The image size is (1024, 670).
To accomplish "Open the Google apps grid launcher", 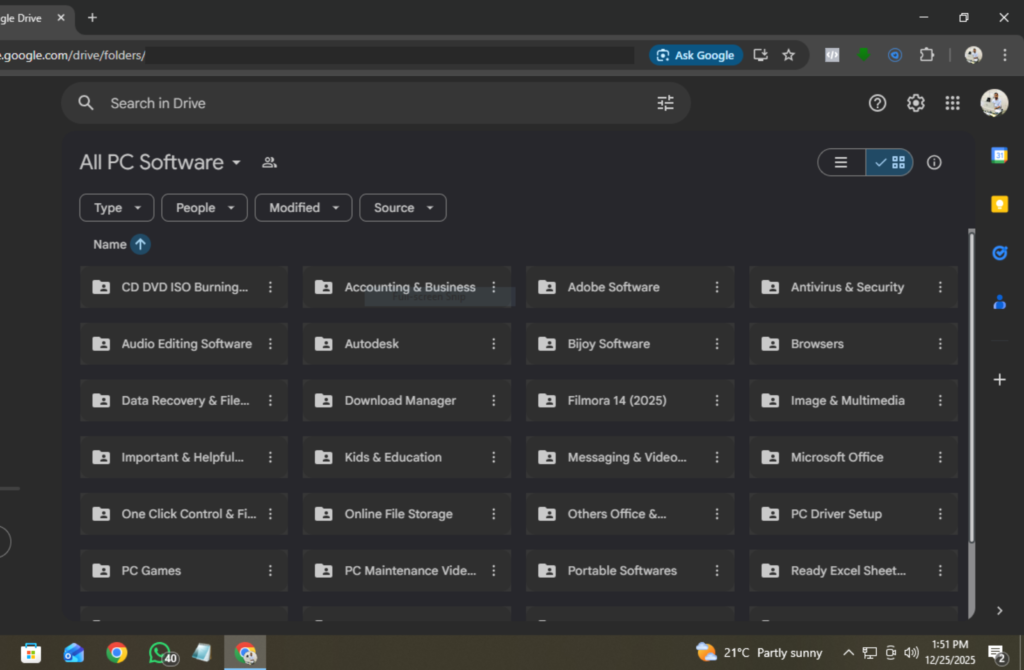I will 952,103.
